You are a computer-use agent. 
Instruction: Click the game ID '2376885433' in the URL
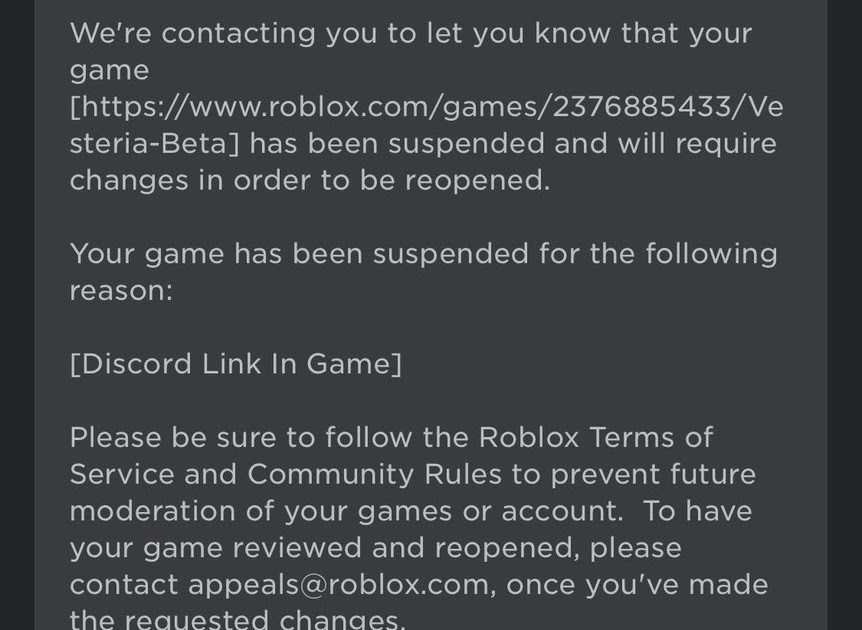(641, 107)
